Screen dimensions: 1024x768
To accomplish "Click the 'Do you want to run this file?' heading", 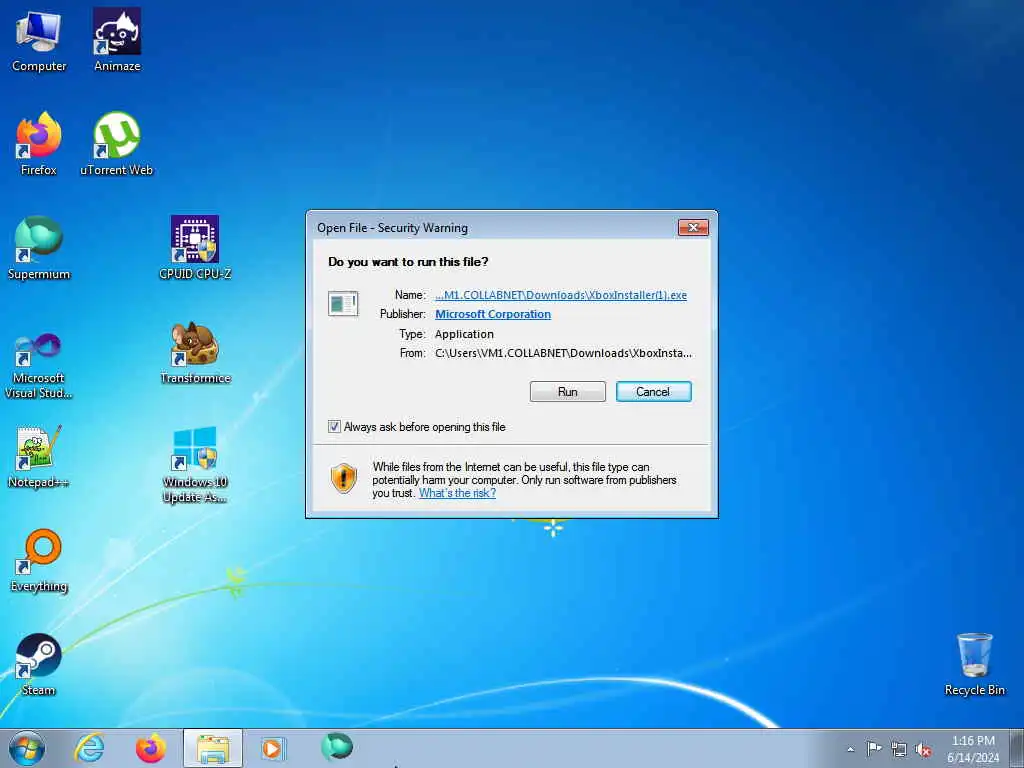I will tap(408, 262).
